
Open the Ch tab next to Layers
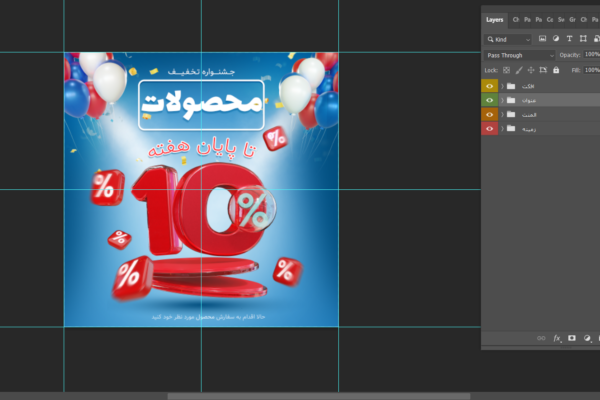[x=516, y=19]
